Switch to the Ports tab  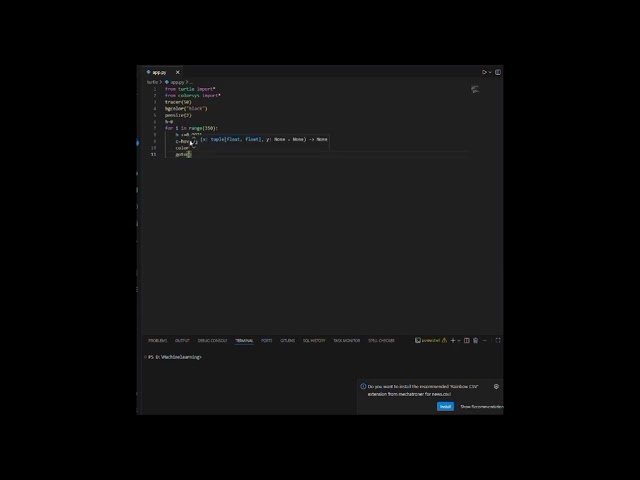point(267,340)
